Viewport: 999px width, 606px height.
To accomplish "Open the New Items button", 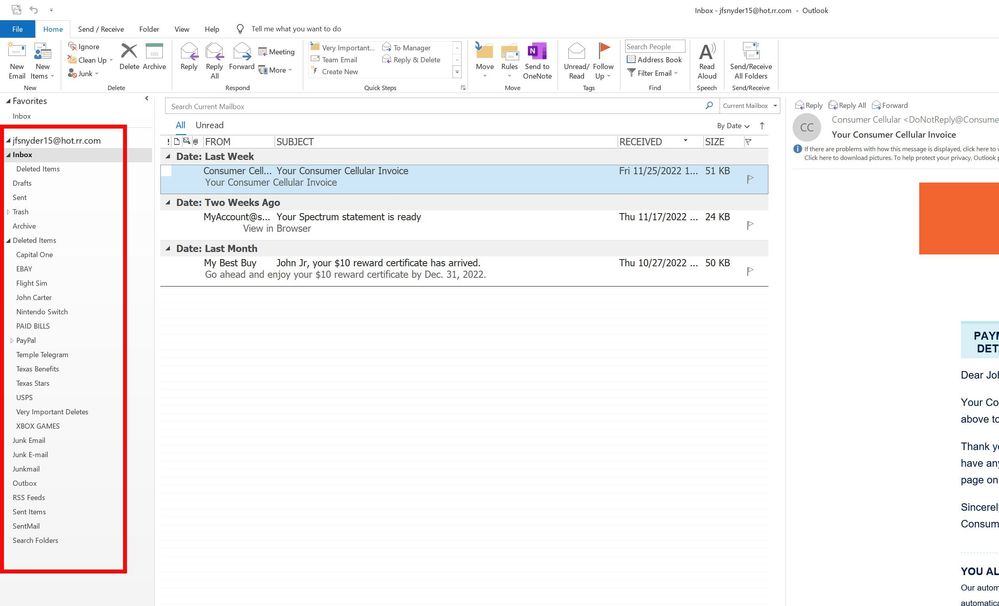I will tap(42, 61).
